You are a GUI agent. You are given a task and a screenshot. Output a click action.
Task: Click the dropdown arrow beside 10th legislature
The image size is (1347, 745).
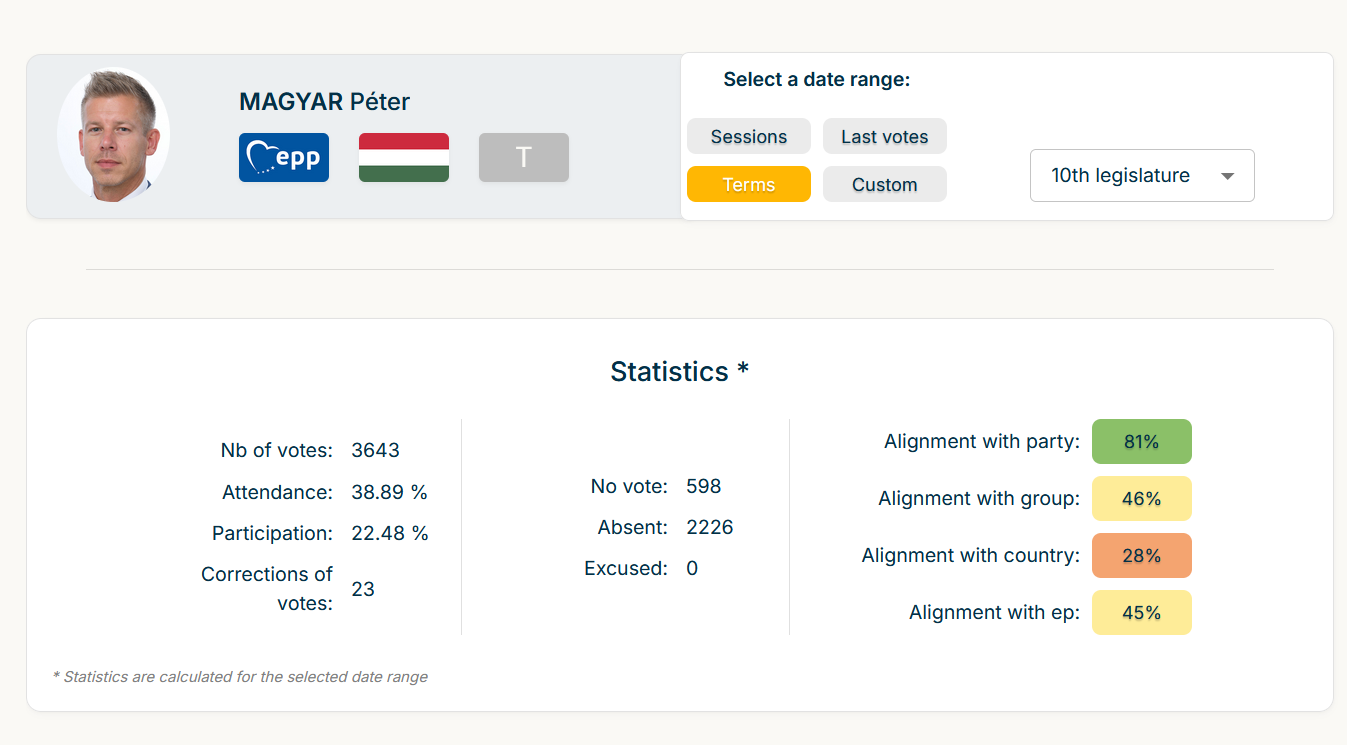tap(1228, 177)
